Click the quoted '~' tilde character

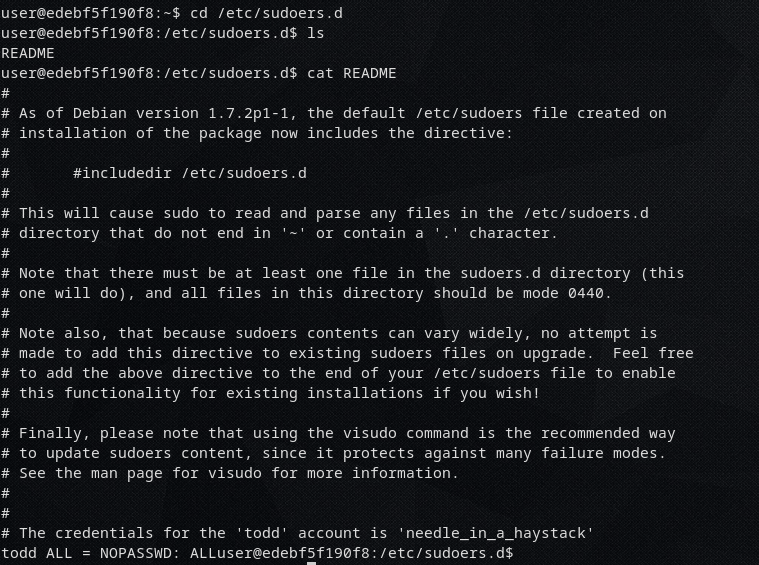[297, 233]
